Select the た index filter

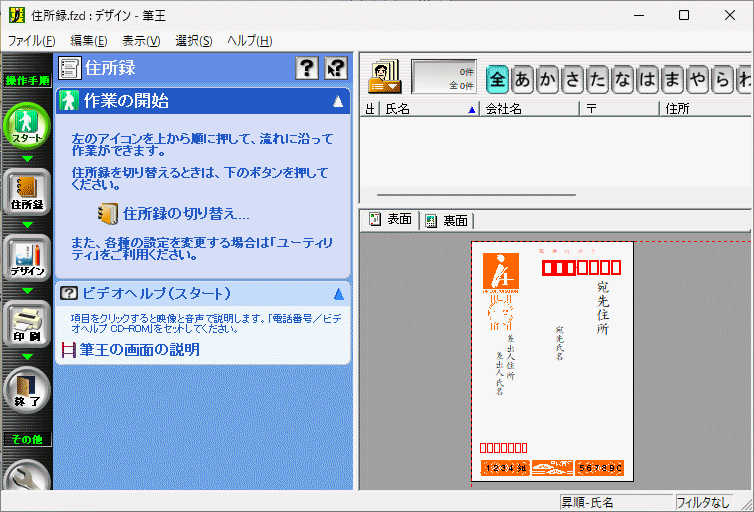pos(598,79)
